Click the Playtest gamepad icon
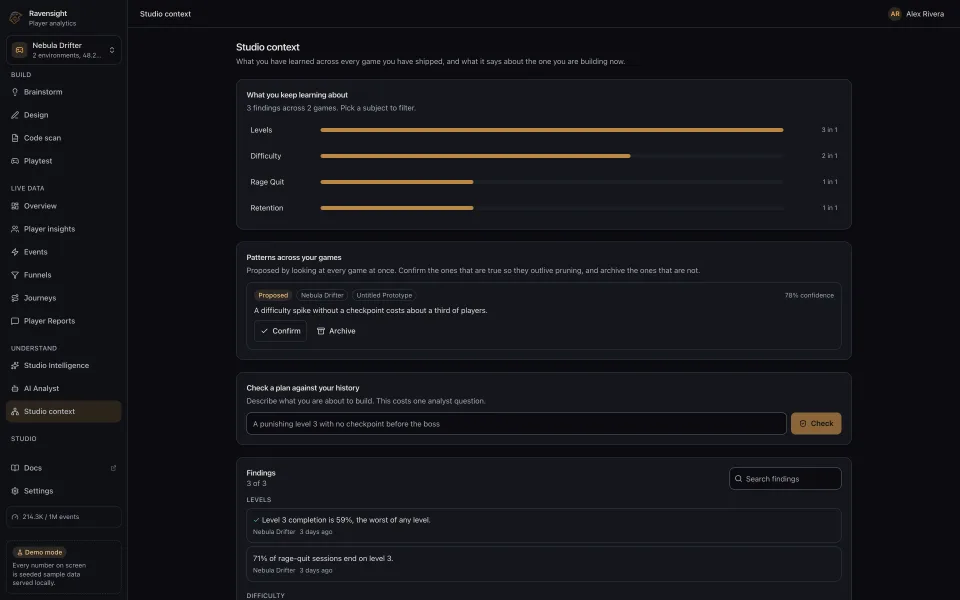Screen dimensions: 960x600 pyautogui.click(x=15, y=161)
